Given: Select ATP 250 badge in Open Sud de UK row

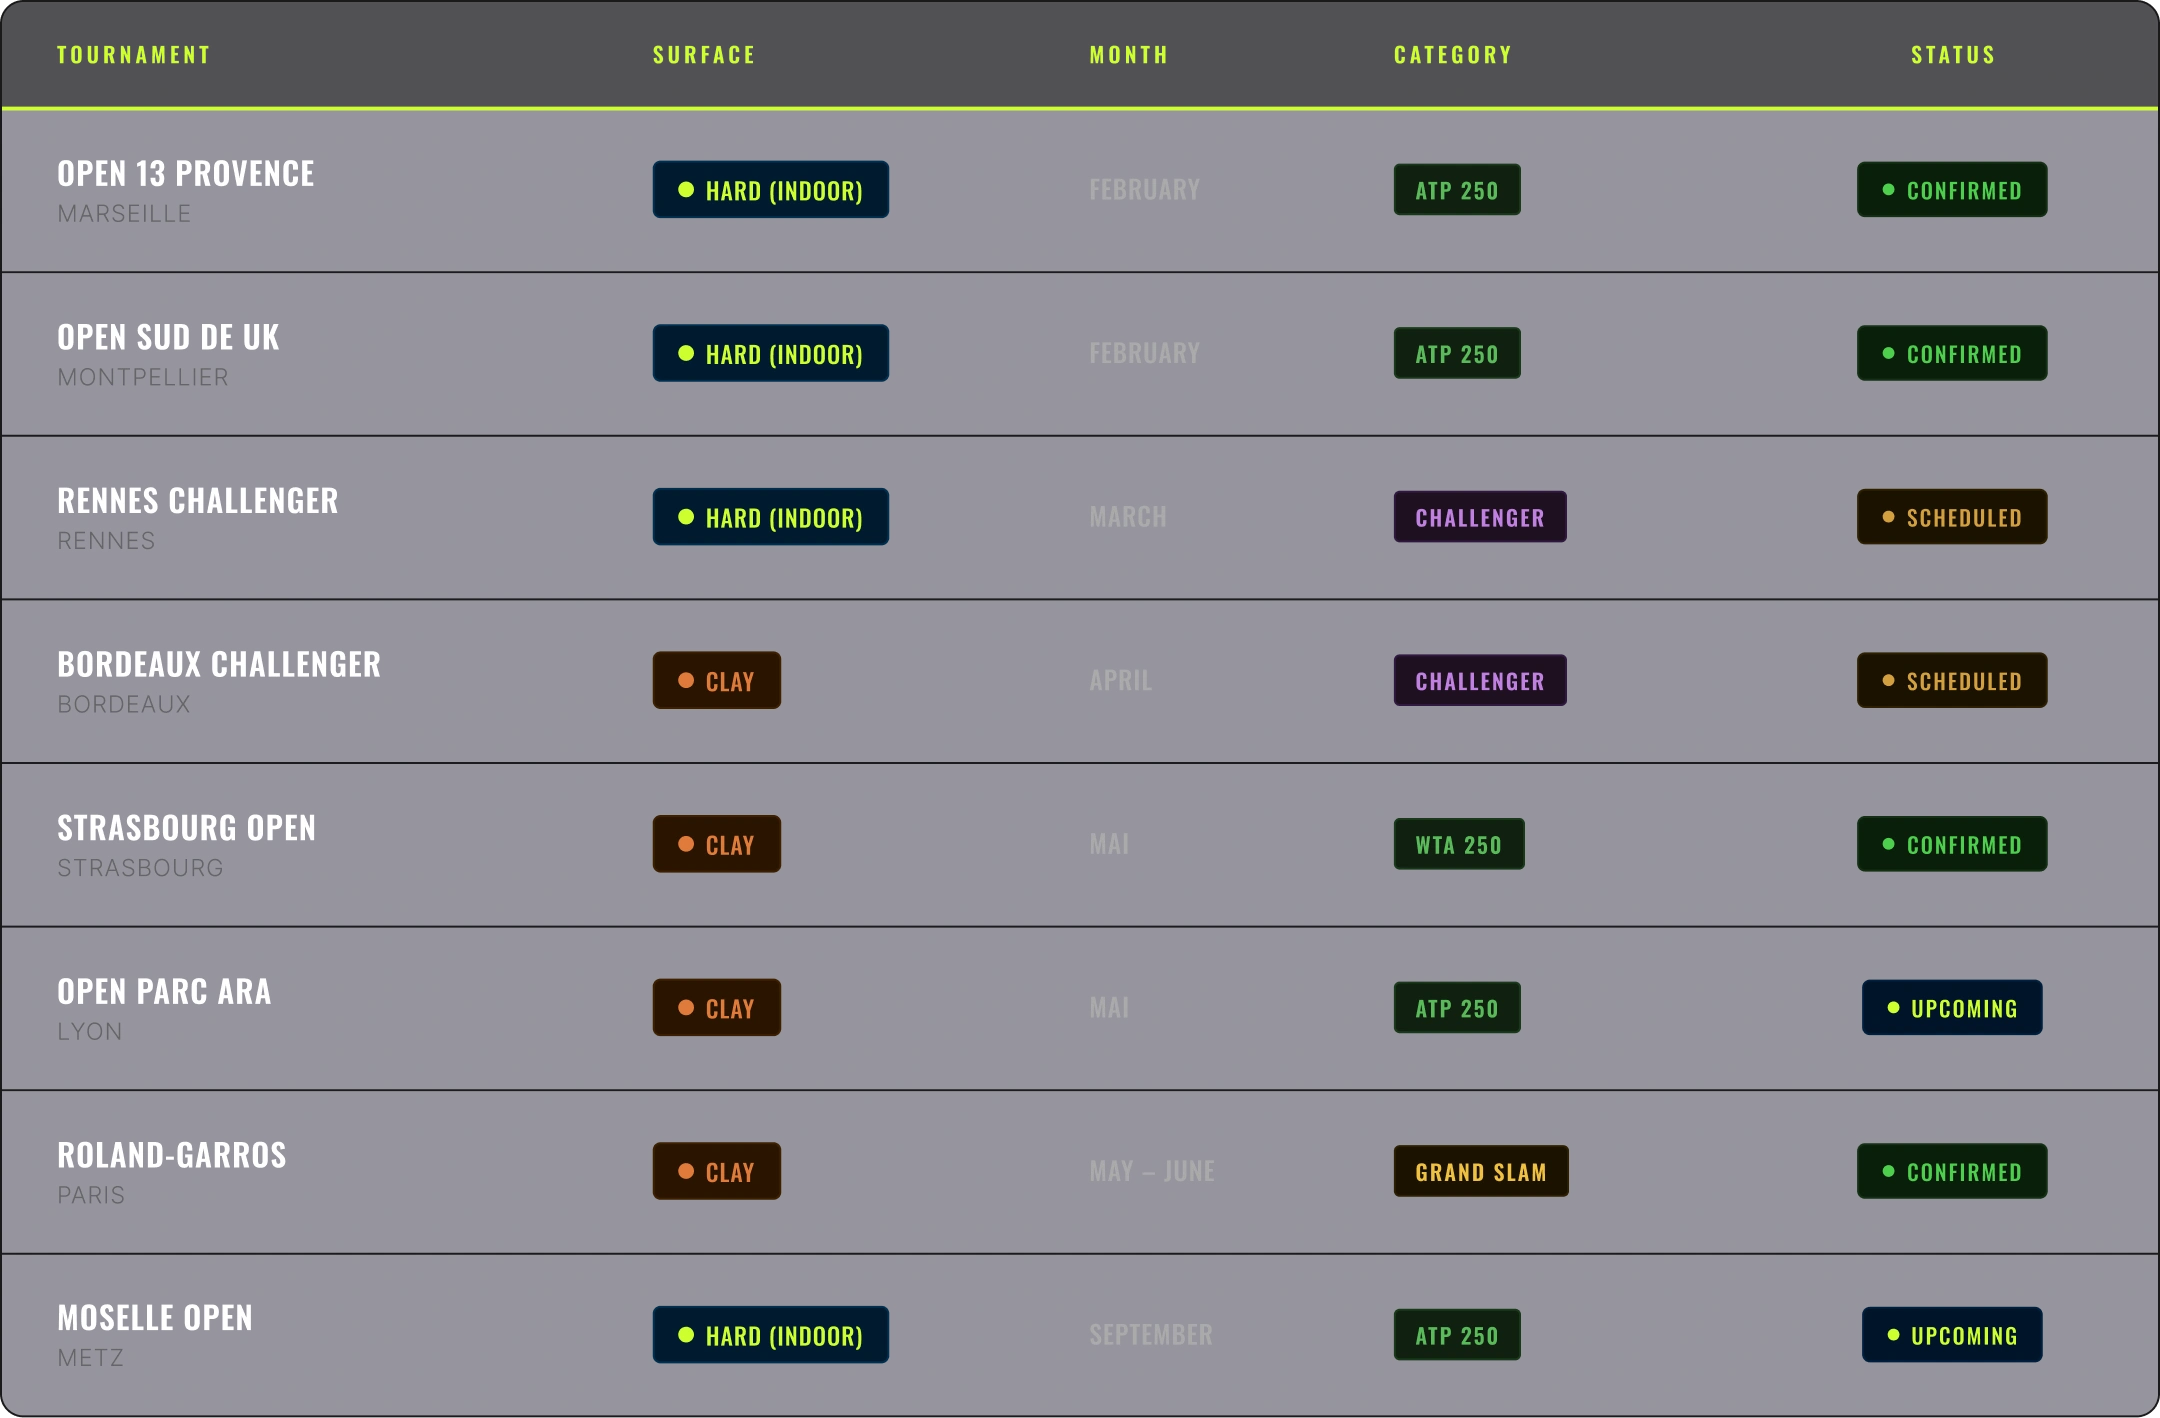Looking at the screenshot, I should (x=1457, y=353).
